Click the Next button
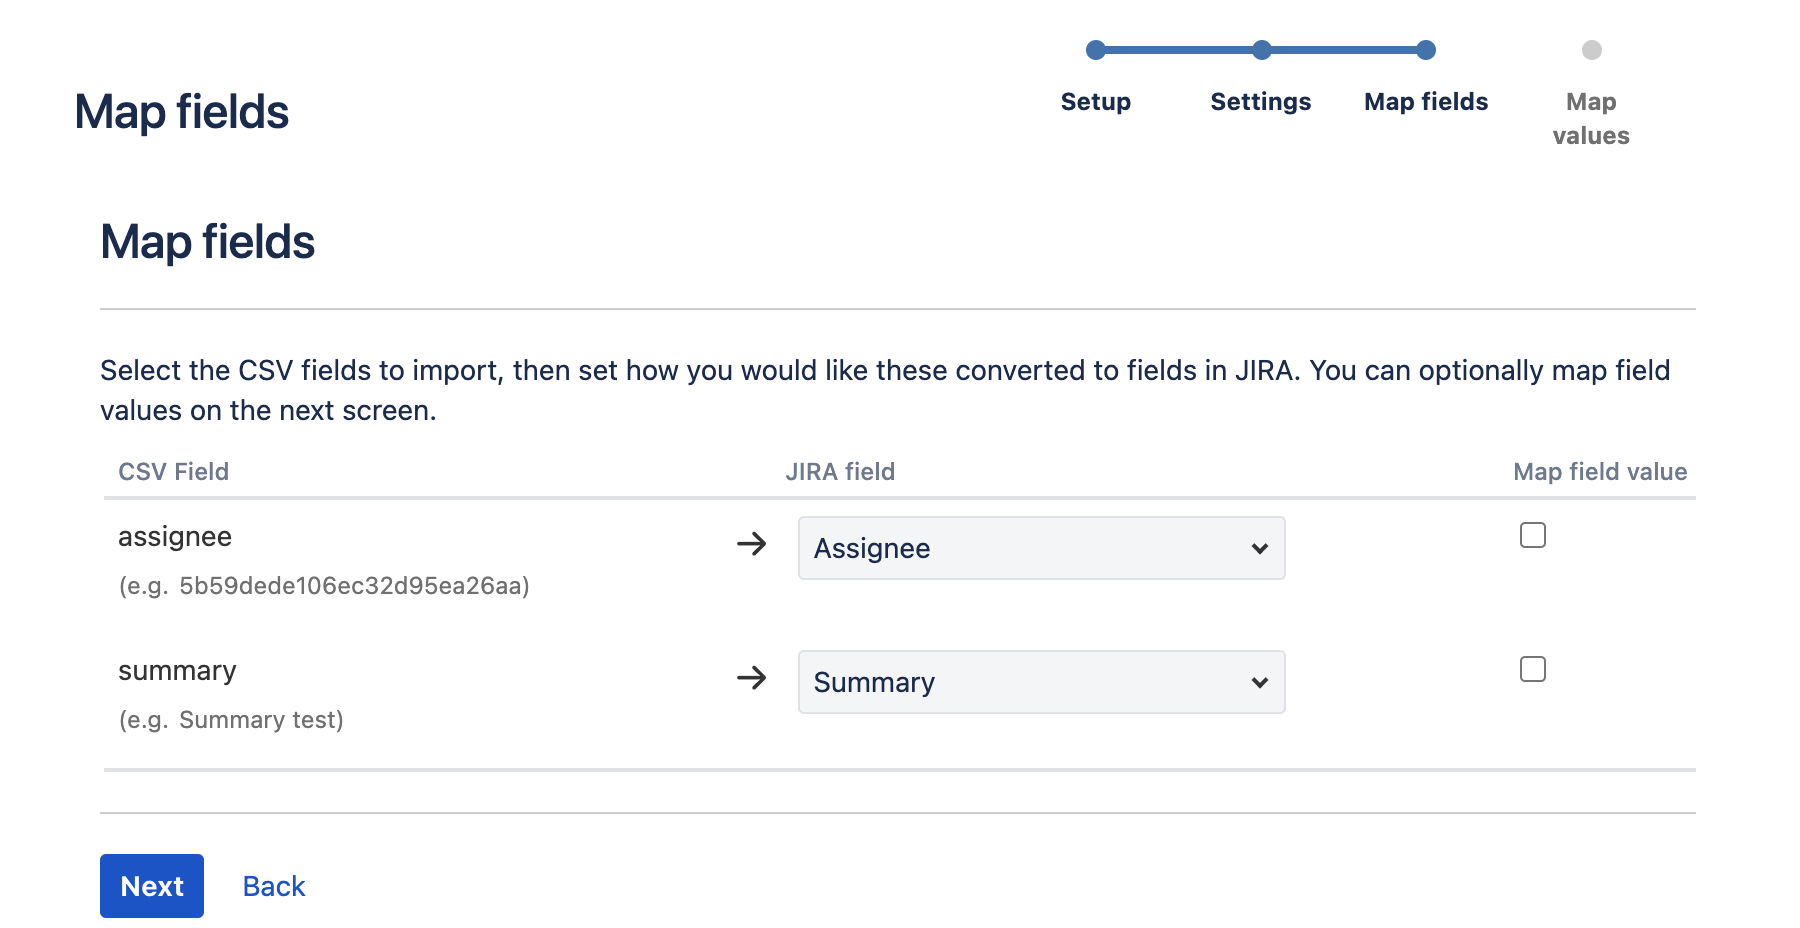This screenshot has width=1800, height=928. point(152,886)
